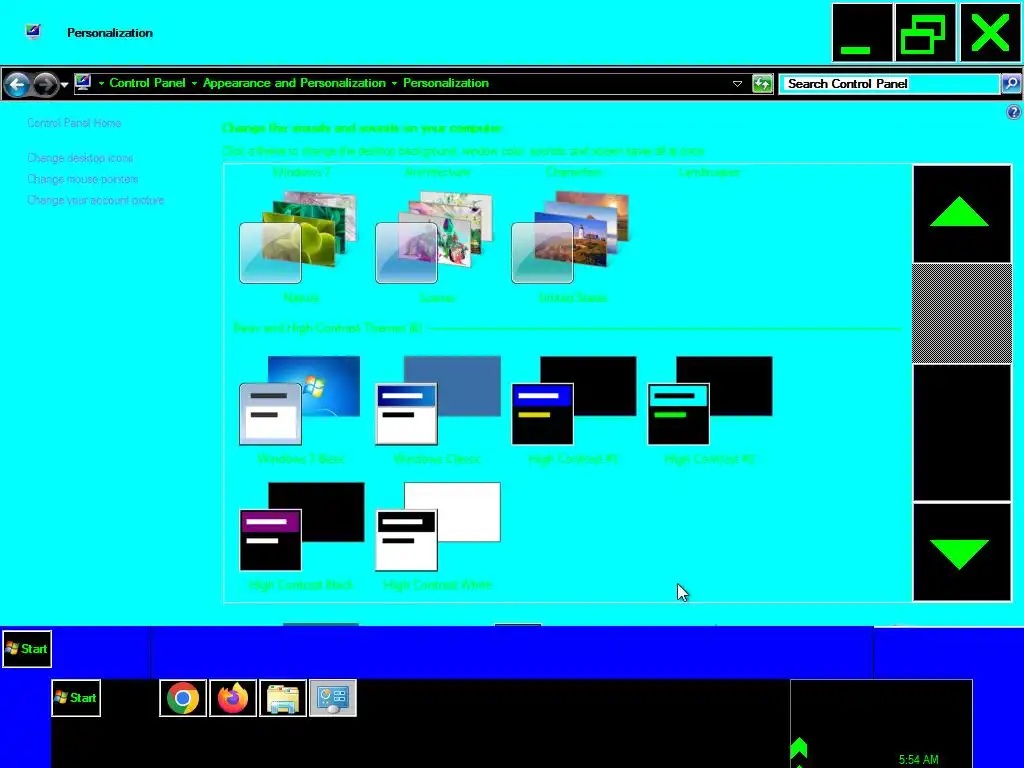This screenshot has width=1024, height=768.
Task: Click the scrollbar up arrow
Action: (961, 214)
